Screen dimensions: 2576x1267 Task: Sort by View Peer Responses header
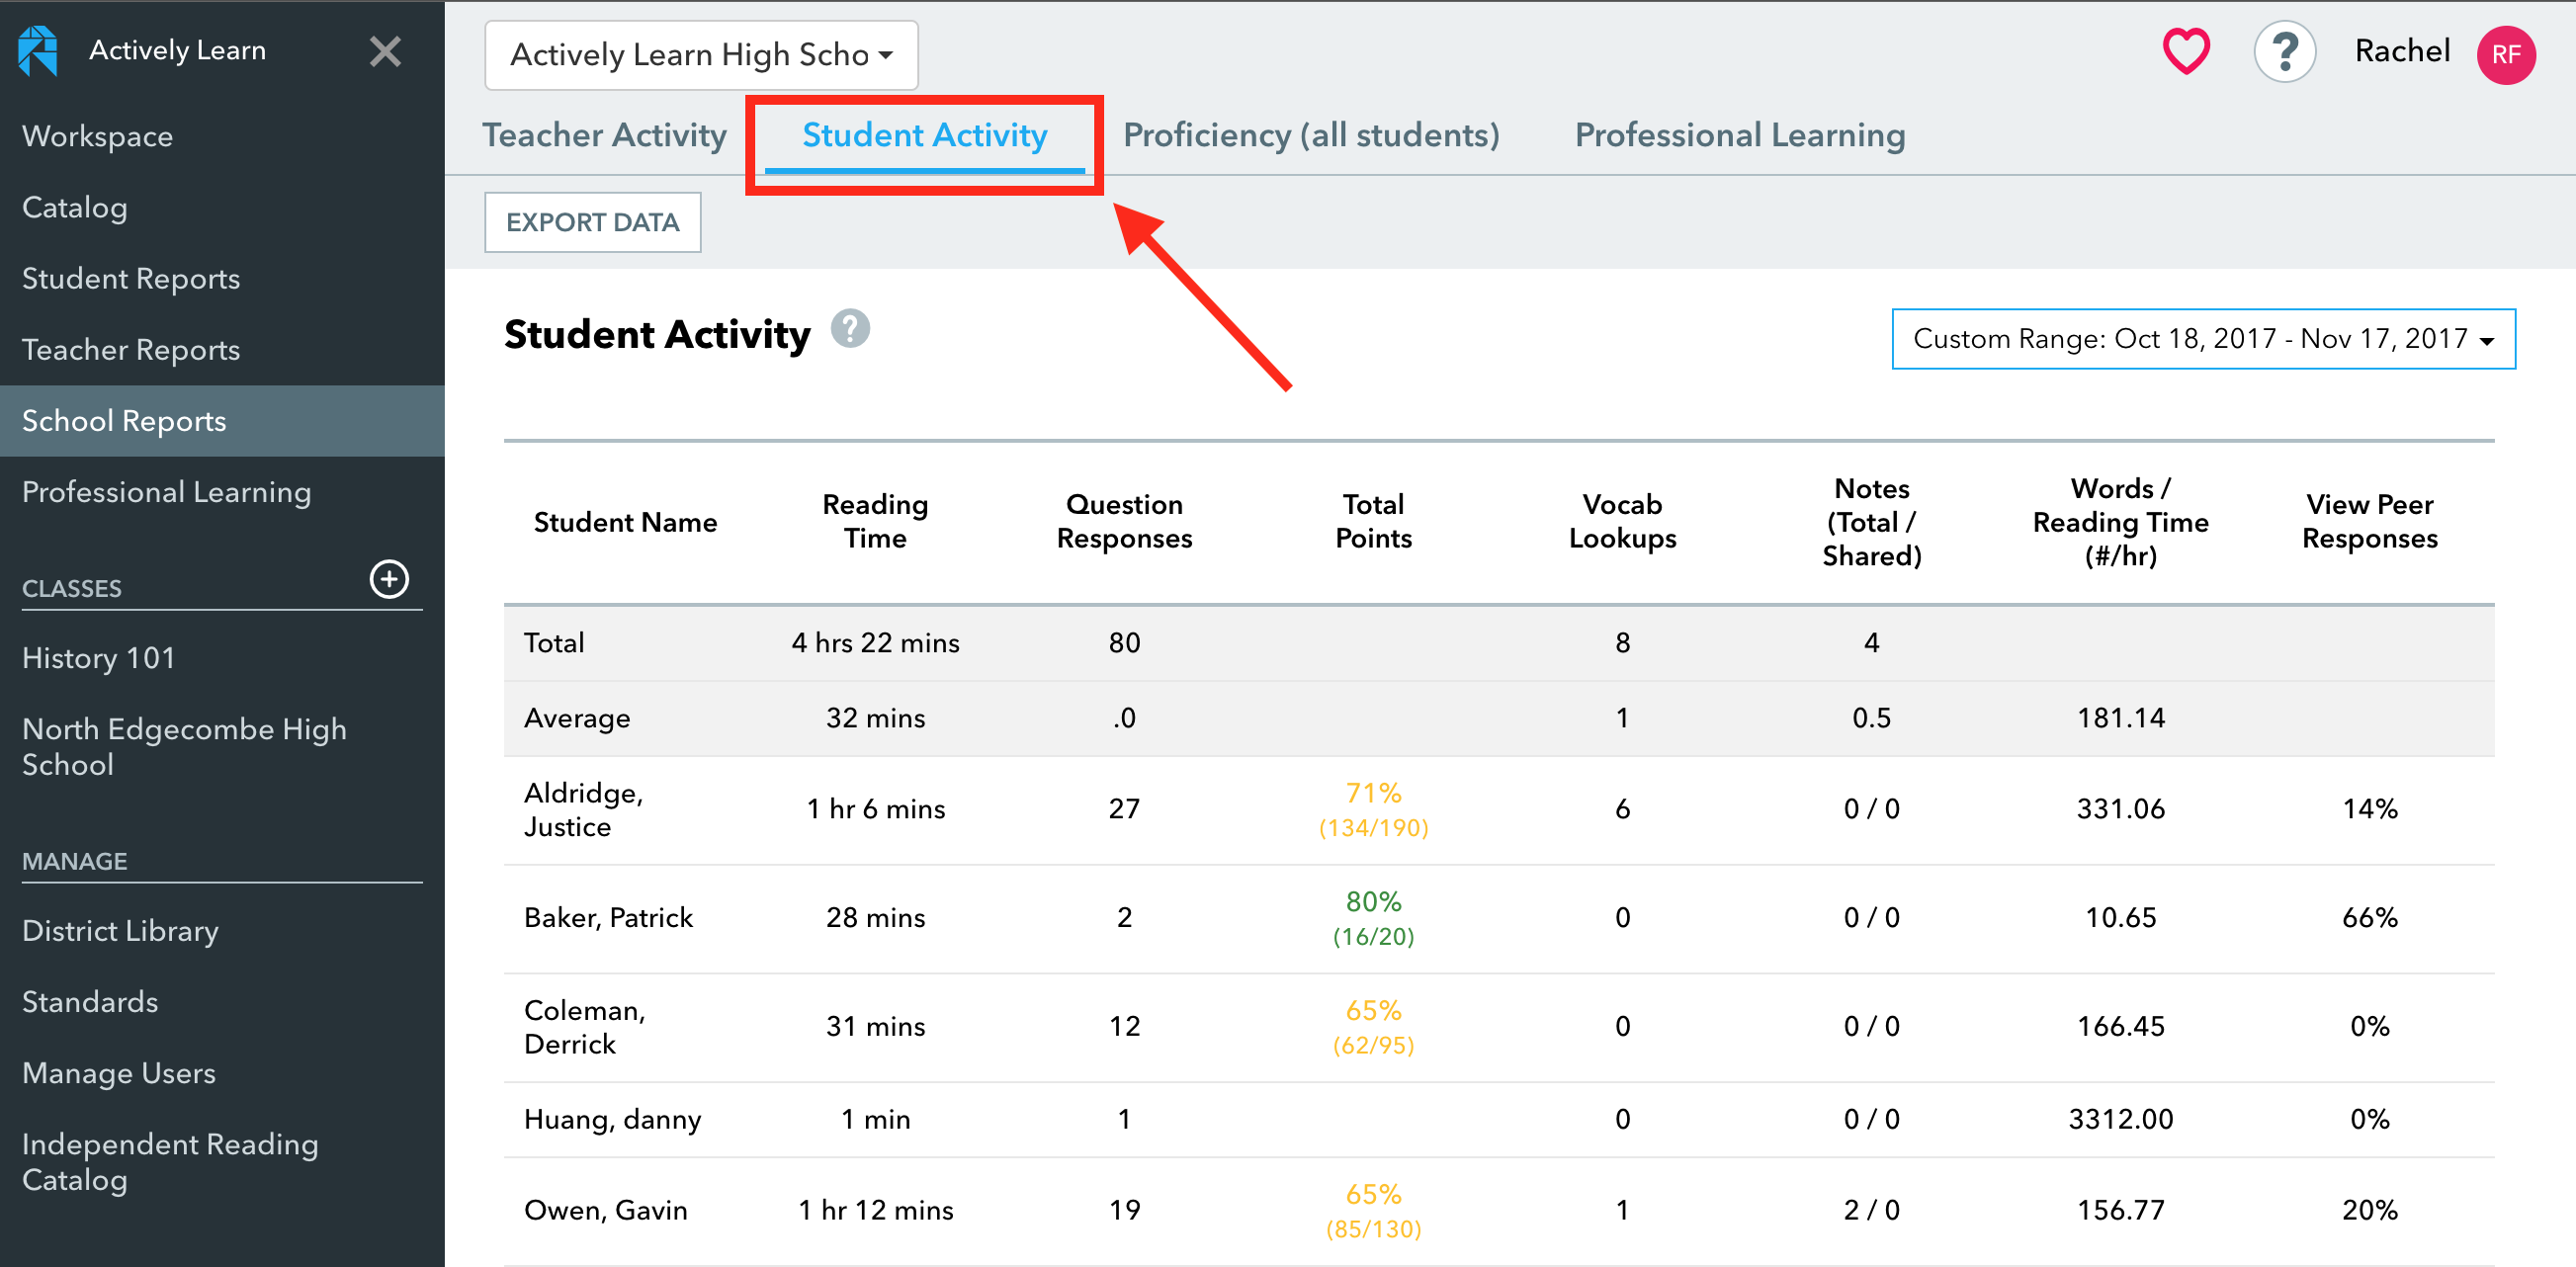coord(2369,521)
